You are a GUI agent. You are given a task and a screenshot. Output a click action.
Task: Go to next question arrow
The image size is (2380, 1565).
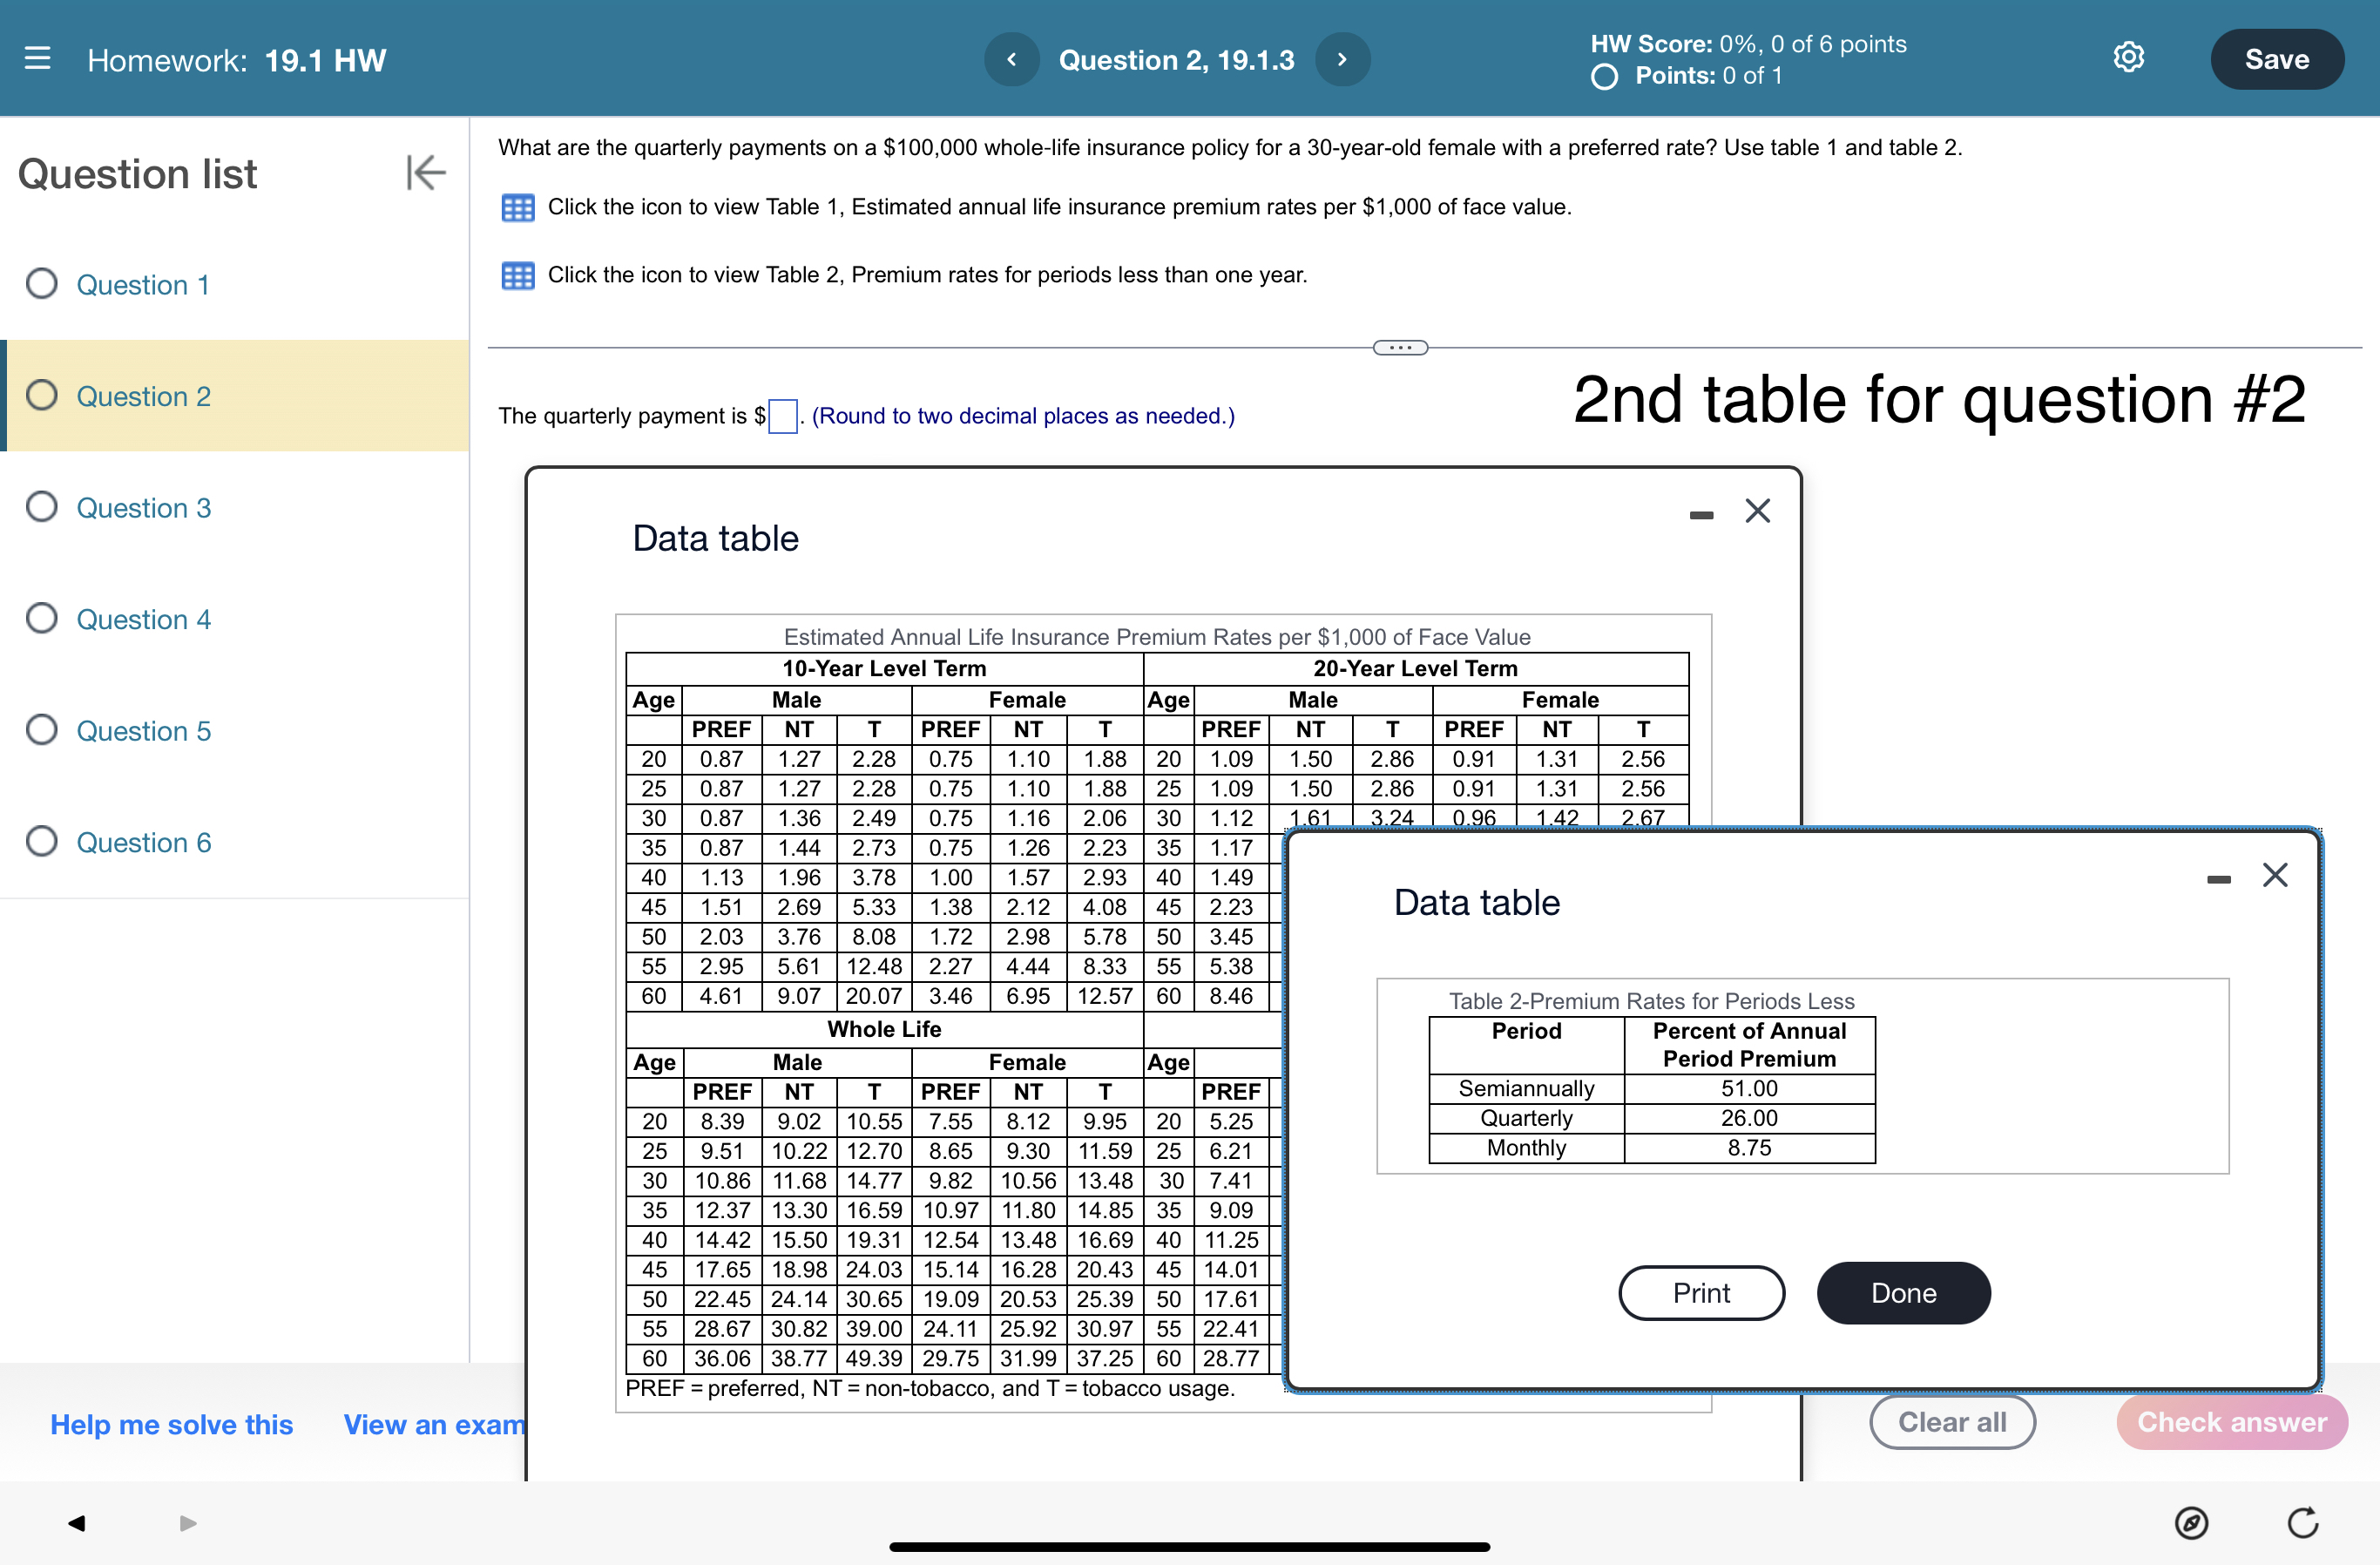click(x=1342, y=59)
